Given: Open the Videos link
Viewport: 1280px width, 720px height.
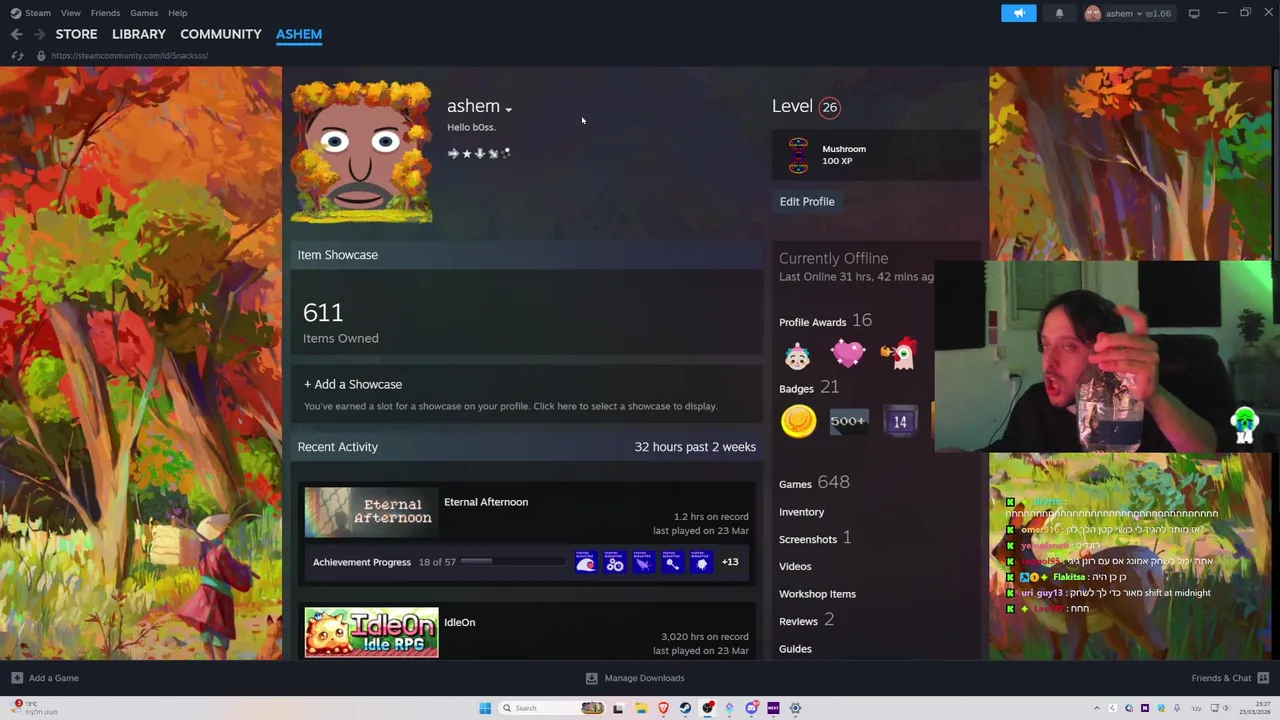Looking at the screenshot, I should click(x=795, y=566).
